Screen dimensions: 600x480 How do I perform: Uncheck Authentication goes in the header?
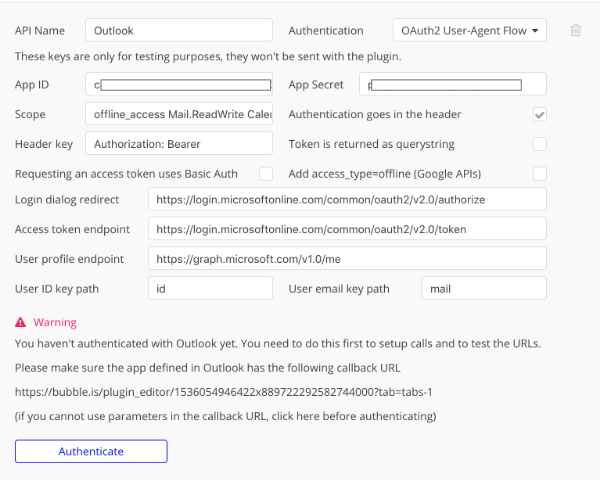(540, 115)
